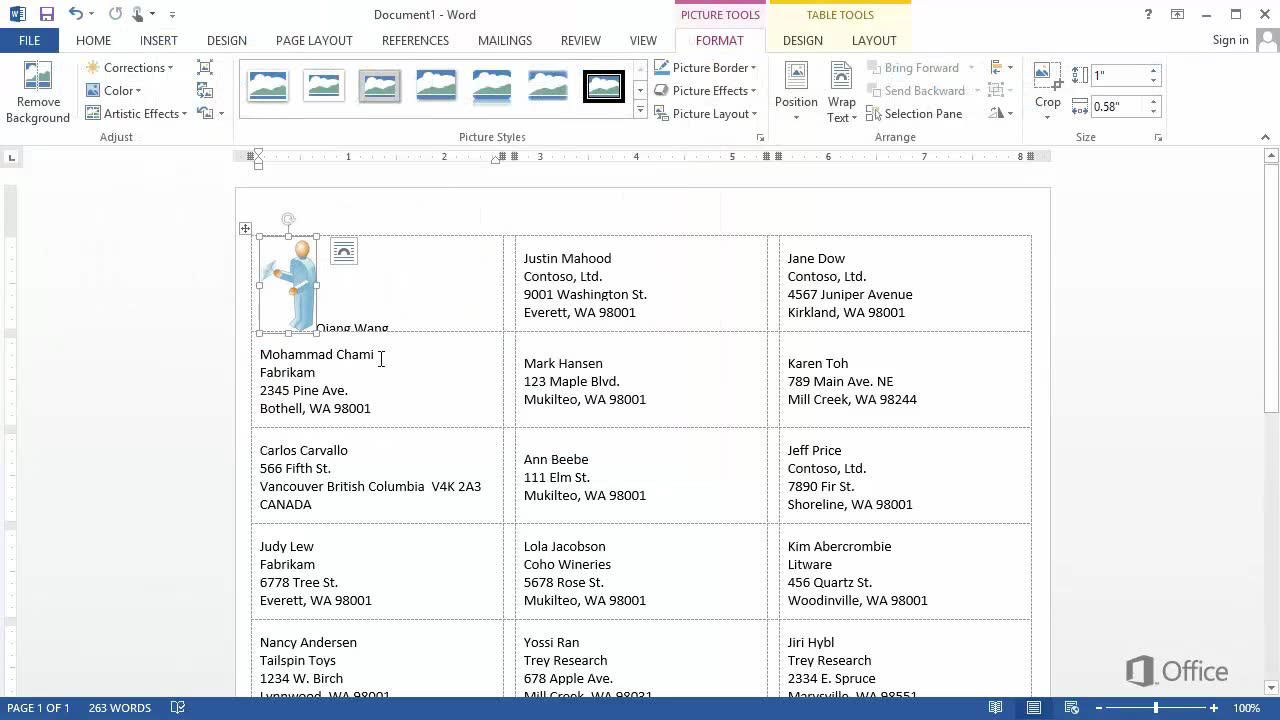The height and width of the screenshot is (720, 1280).
Task: Click the Shape Width field showing 0.58"
Action: pyautogui.click(x=1118, y=106)
